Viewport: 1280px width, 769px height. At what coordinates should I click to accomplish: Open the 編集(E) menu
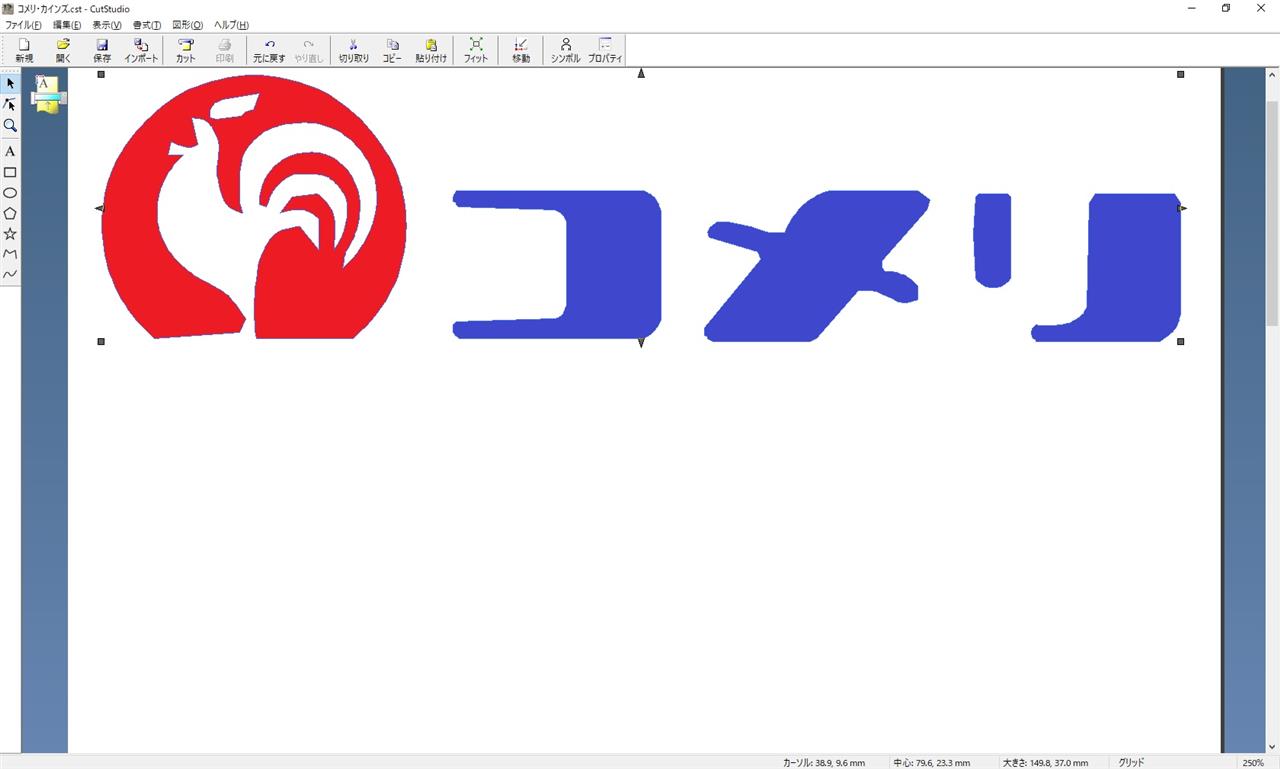pyautogui.click(x=67, y=25)
